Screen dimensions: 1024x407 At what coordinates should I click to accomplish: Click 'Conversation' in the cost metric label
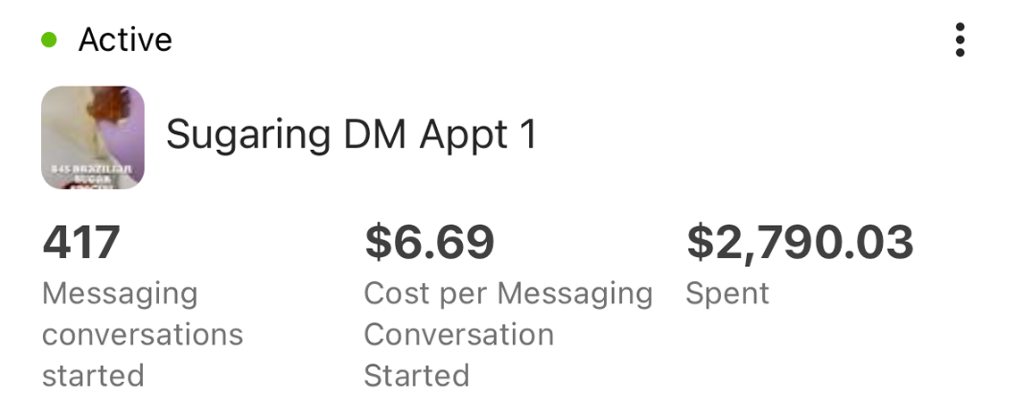(x=459, y=334)
